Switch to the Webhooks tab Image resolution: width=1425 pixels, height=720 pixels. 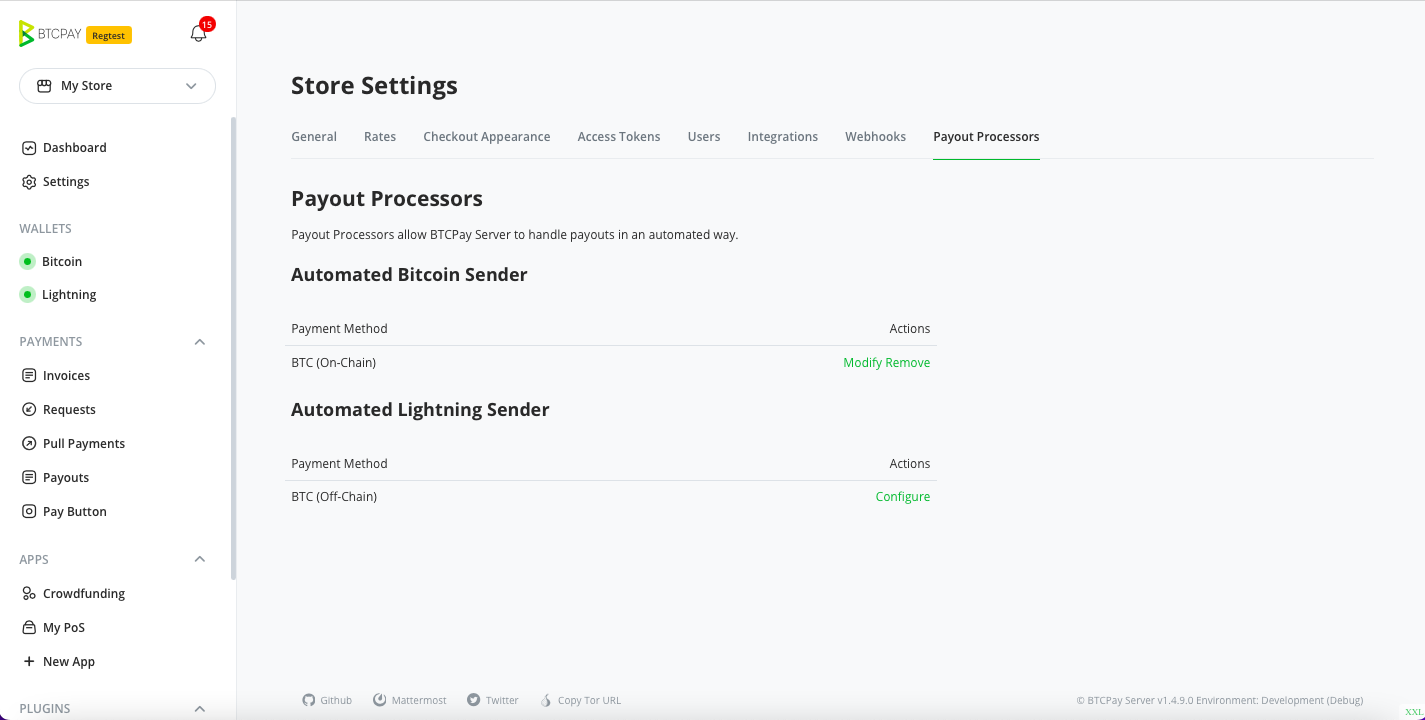coord(875,137)
